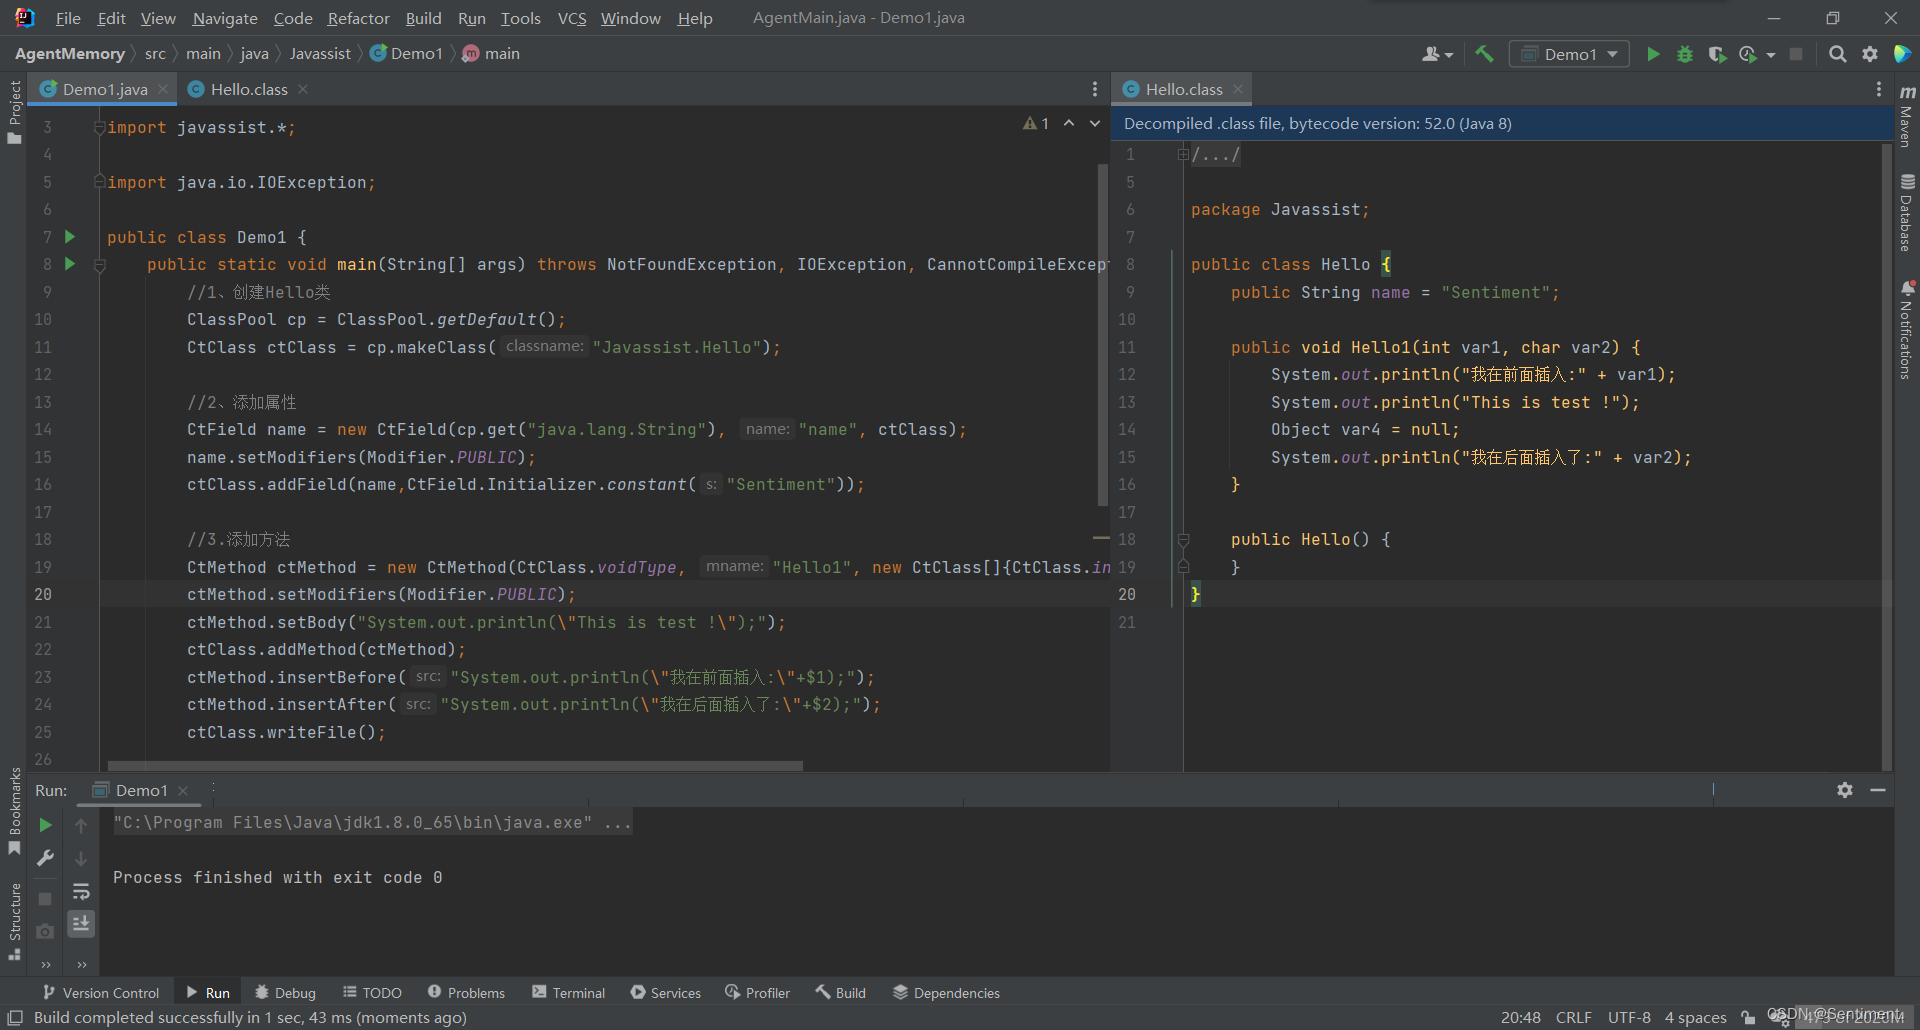Go to next highlighted problem arrow
The image size is (1920, 1030).
1095,123
